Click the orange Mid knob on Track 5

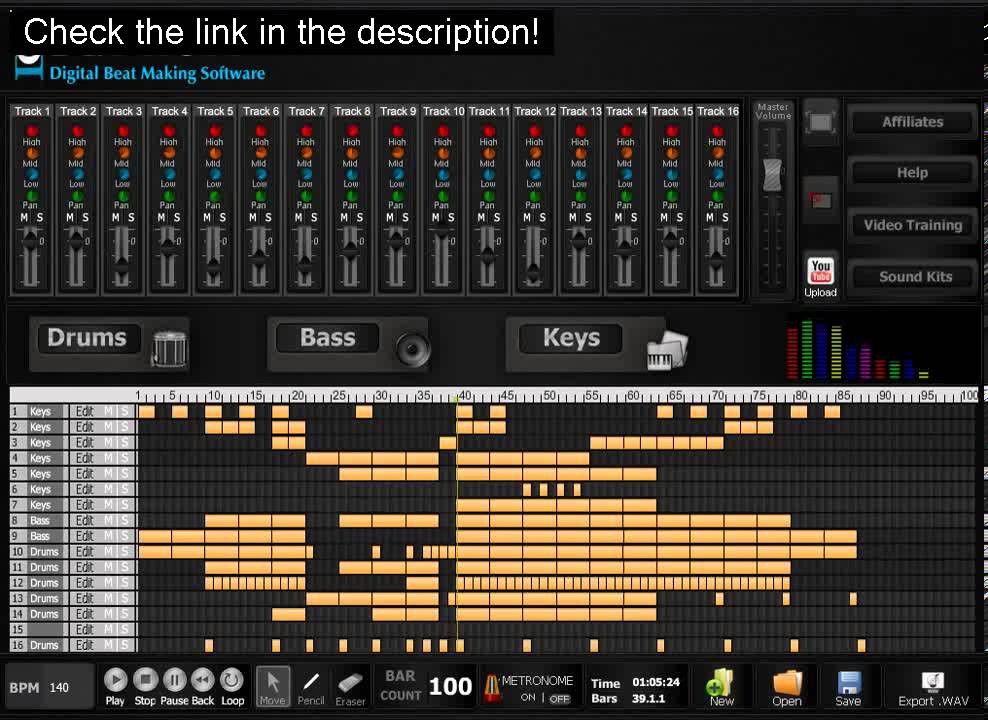point(214,153)
